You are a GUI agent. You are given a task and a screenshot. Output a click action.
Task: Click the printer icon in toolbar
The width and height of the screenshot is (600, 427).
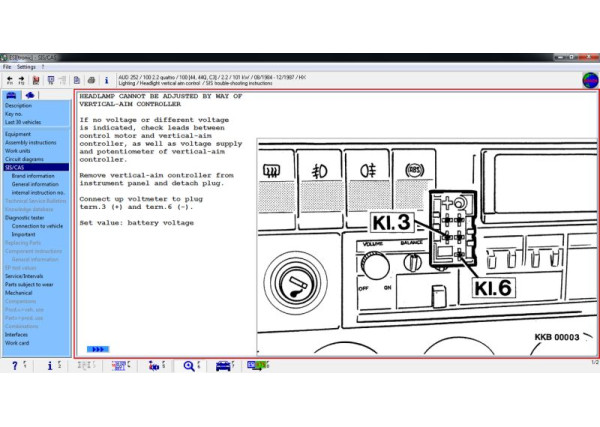[91, 79]
